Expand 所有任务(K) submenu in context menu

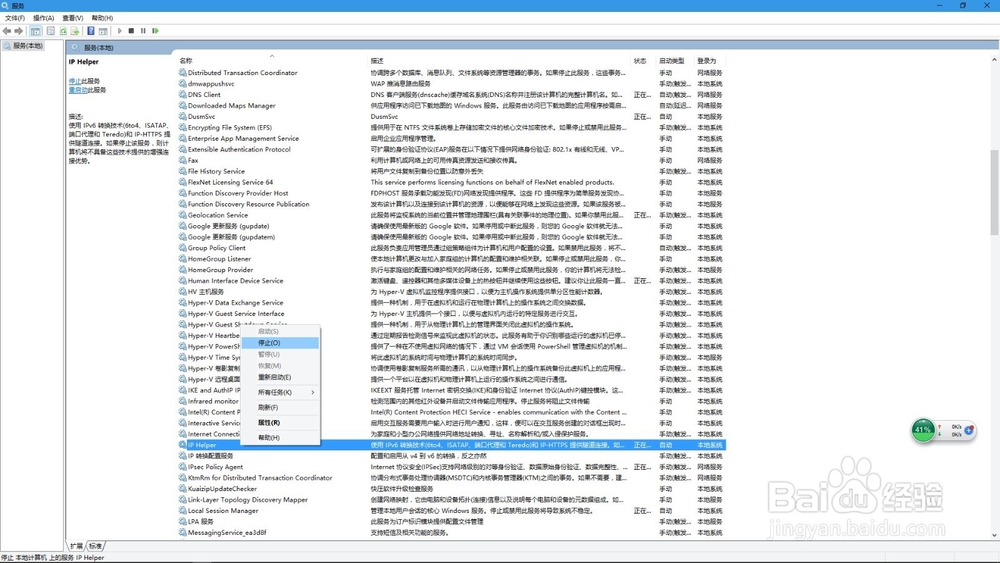click(x=280, y=392)
